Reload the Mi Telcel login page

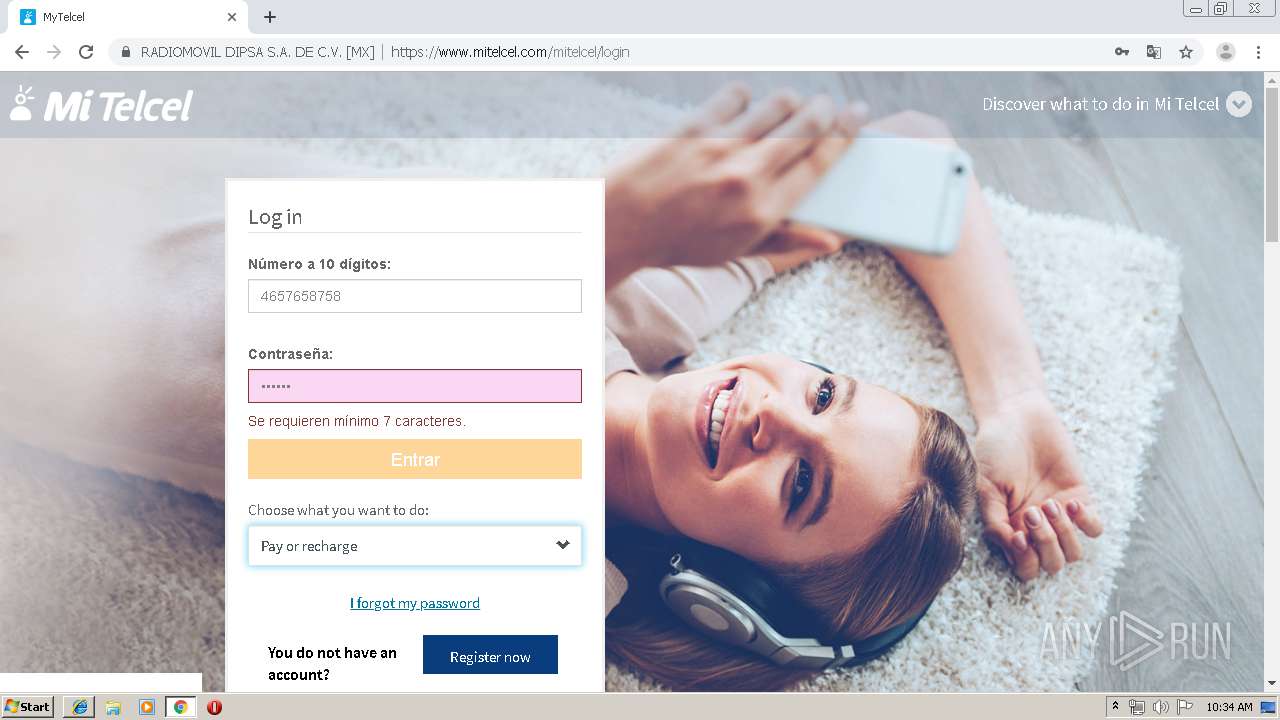(x=86, y=52)
